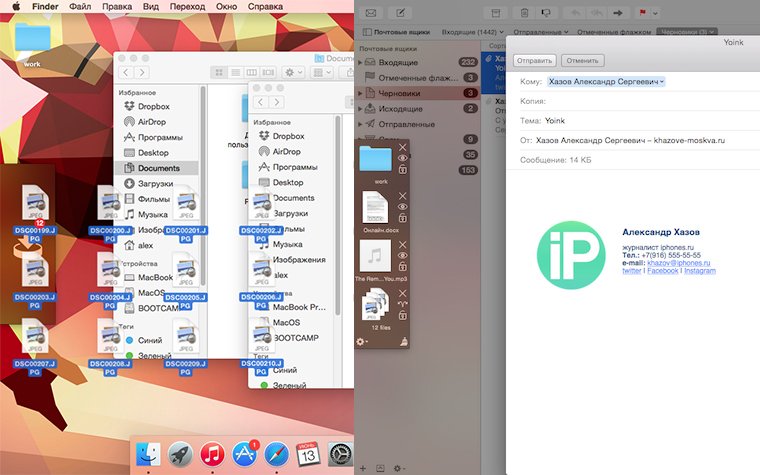The height and width of the screenshot is (475, 760).
Task: Switch back Finder window to icon view
Action: click(x=219, y=72)
